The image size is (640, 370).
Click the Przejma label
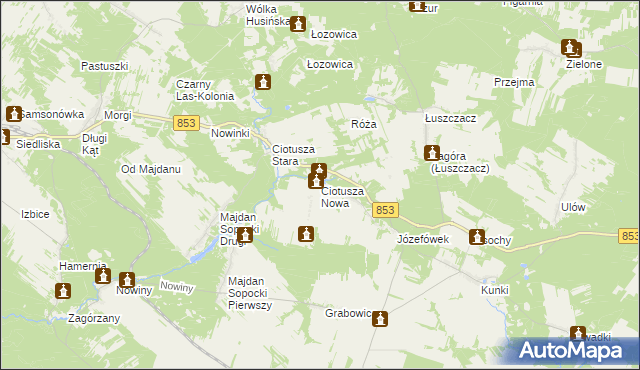click(x=514, y=82)
